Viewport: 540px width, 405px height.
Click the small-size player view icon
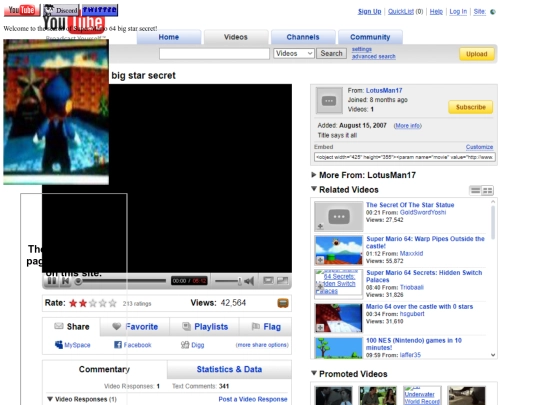268,281
